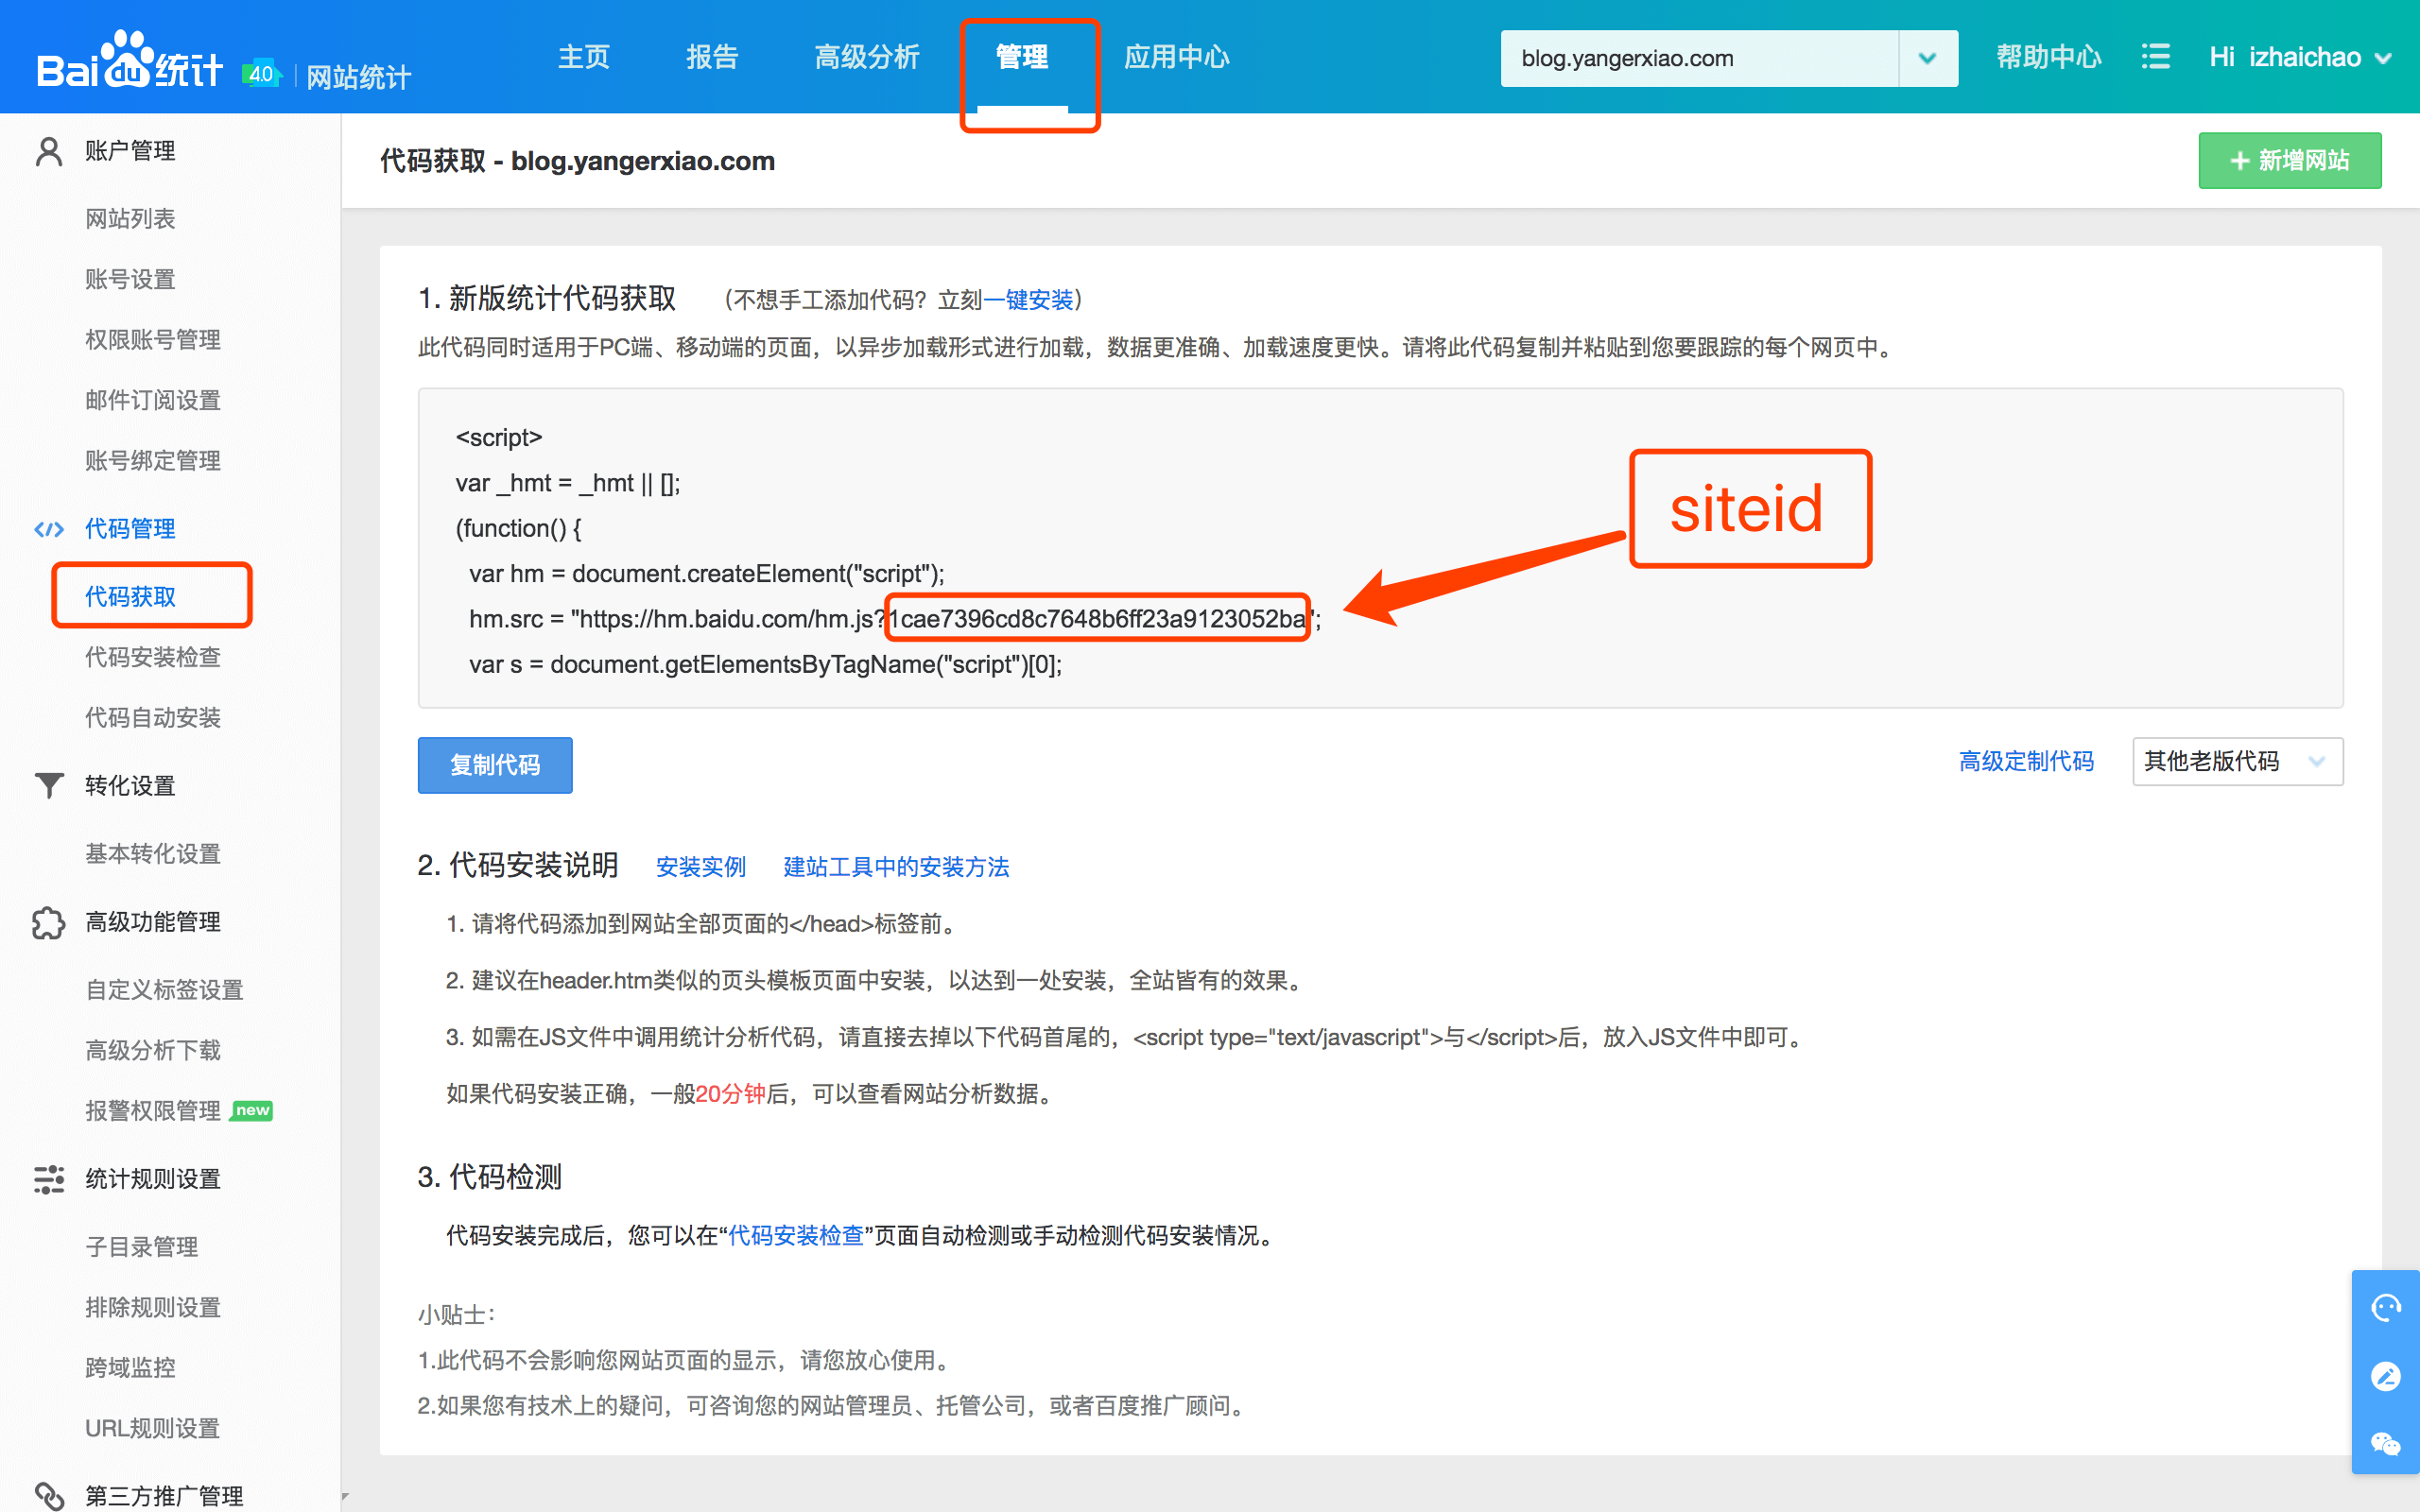Open the 其他老版代码 dropdown
This screenshot has width=2420, height=1512.
2236,762
